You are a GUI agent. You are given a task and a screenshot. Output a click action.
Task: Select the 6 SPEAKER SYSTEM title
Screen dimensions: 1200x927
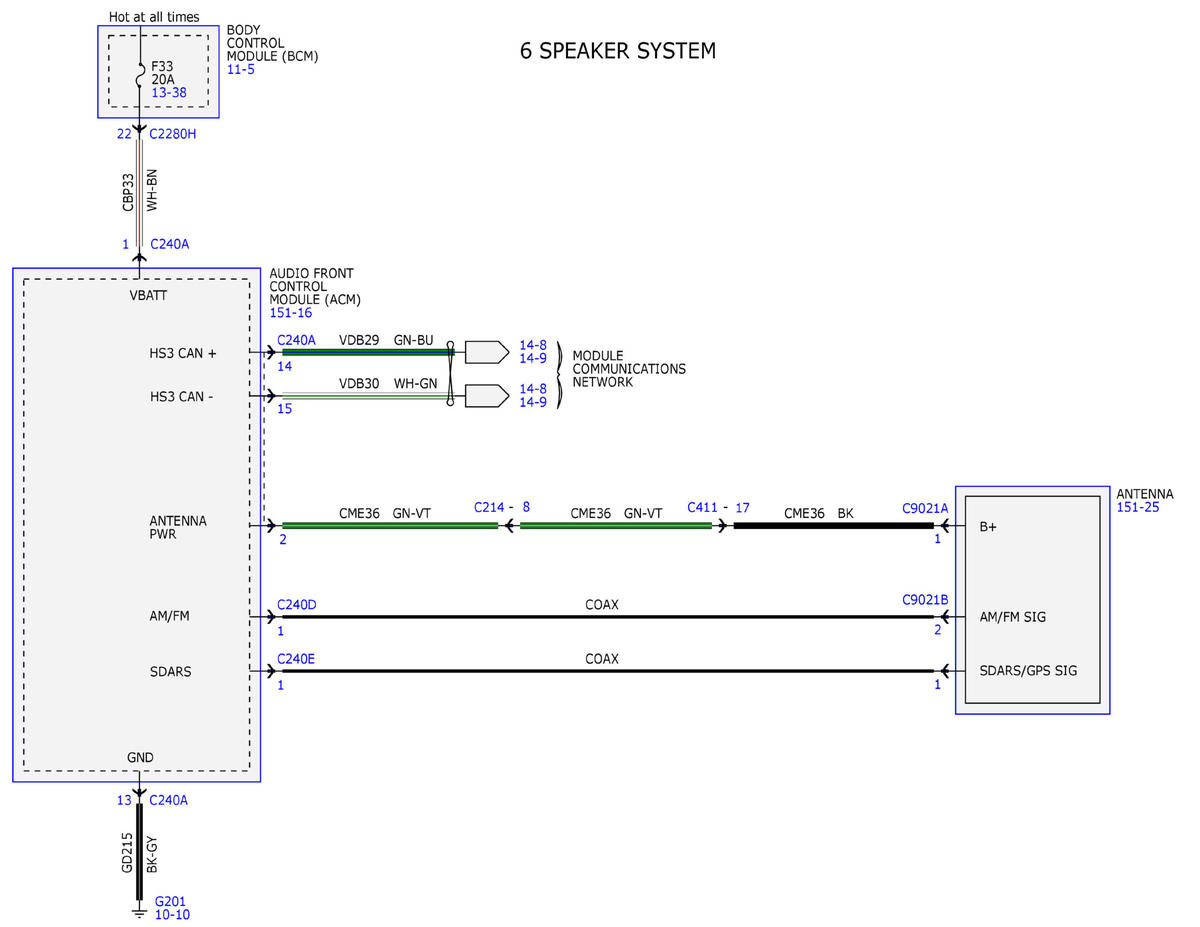618,51
